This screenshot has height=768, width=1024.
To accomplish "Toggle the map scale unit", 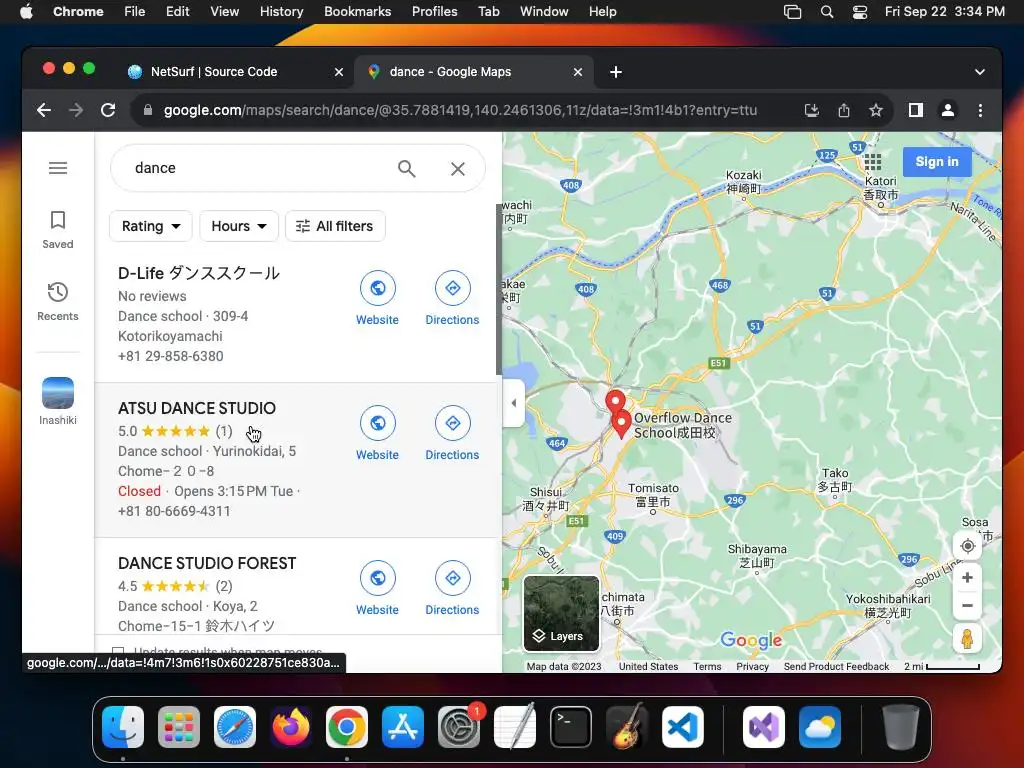I will point(942,666).
